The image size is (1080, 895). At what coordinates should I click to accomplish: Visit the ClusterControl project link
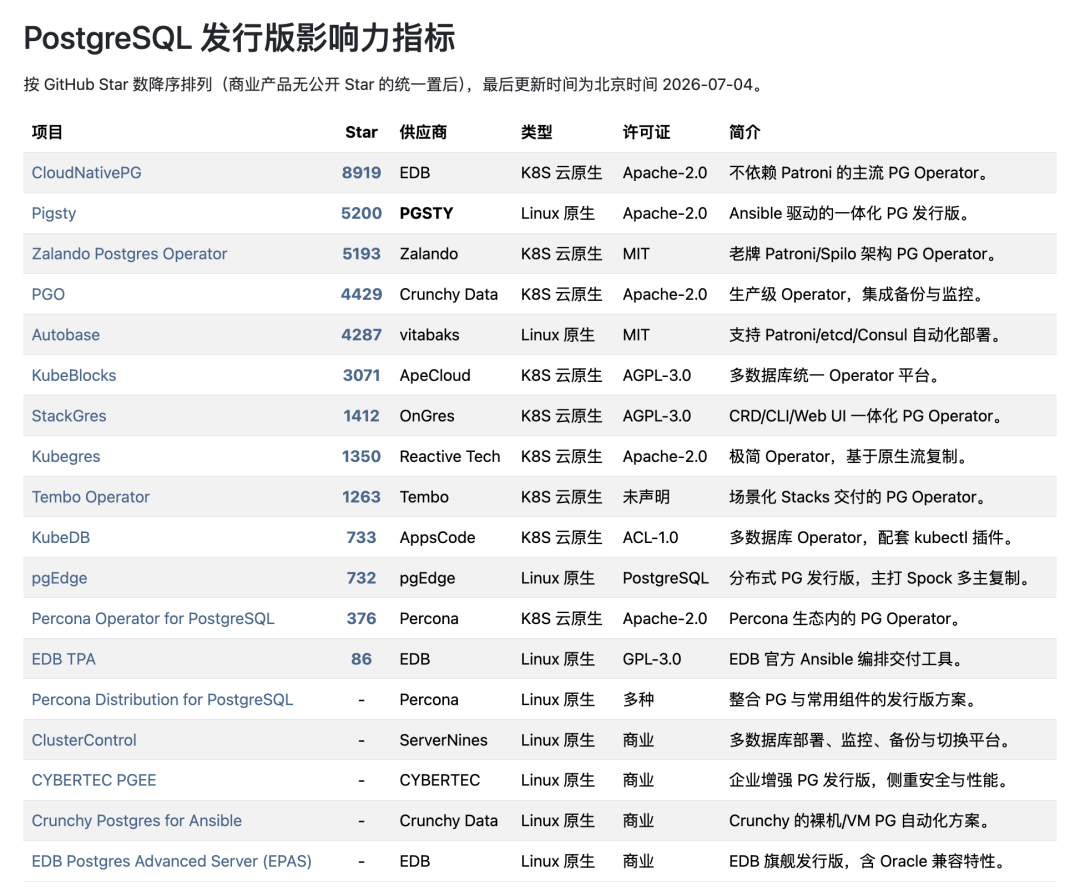(84, 741)
